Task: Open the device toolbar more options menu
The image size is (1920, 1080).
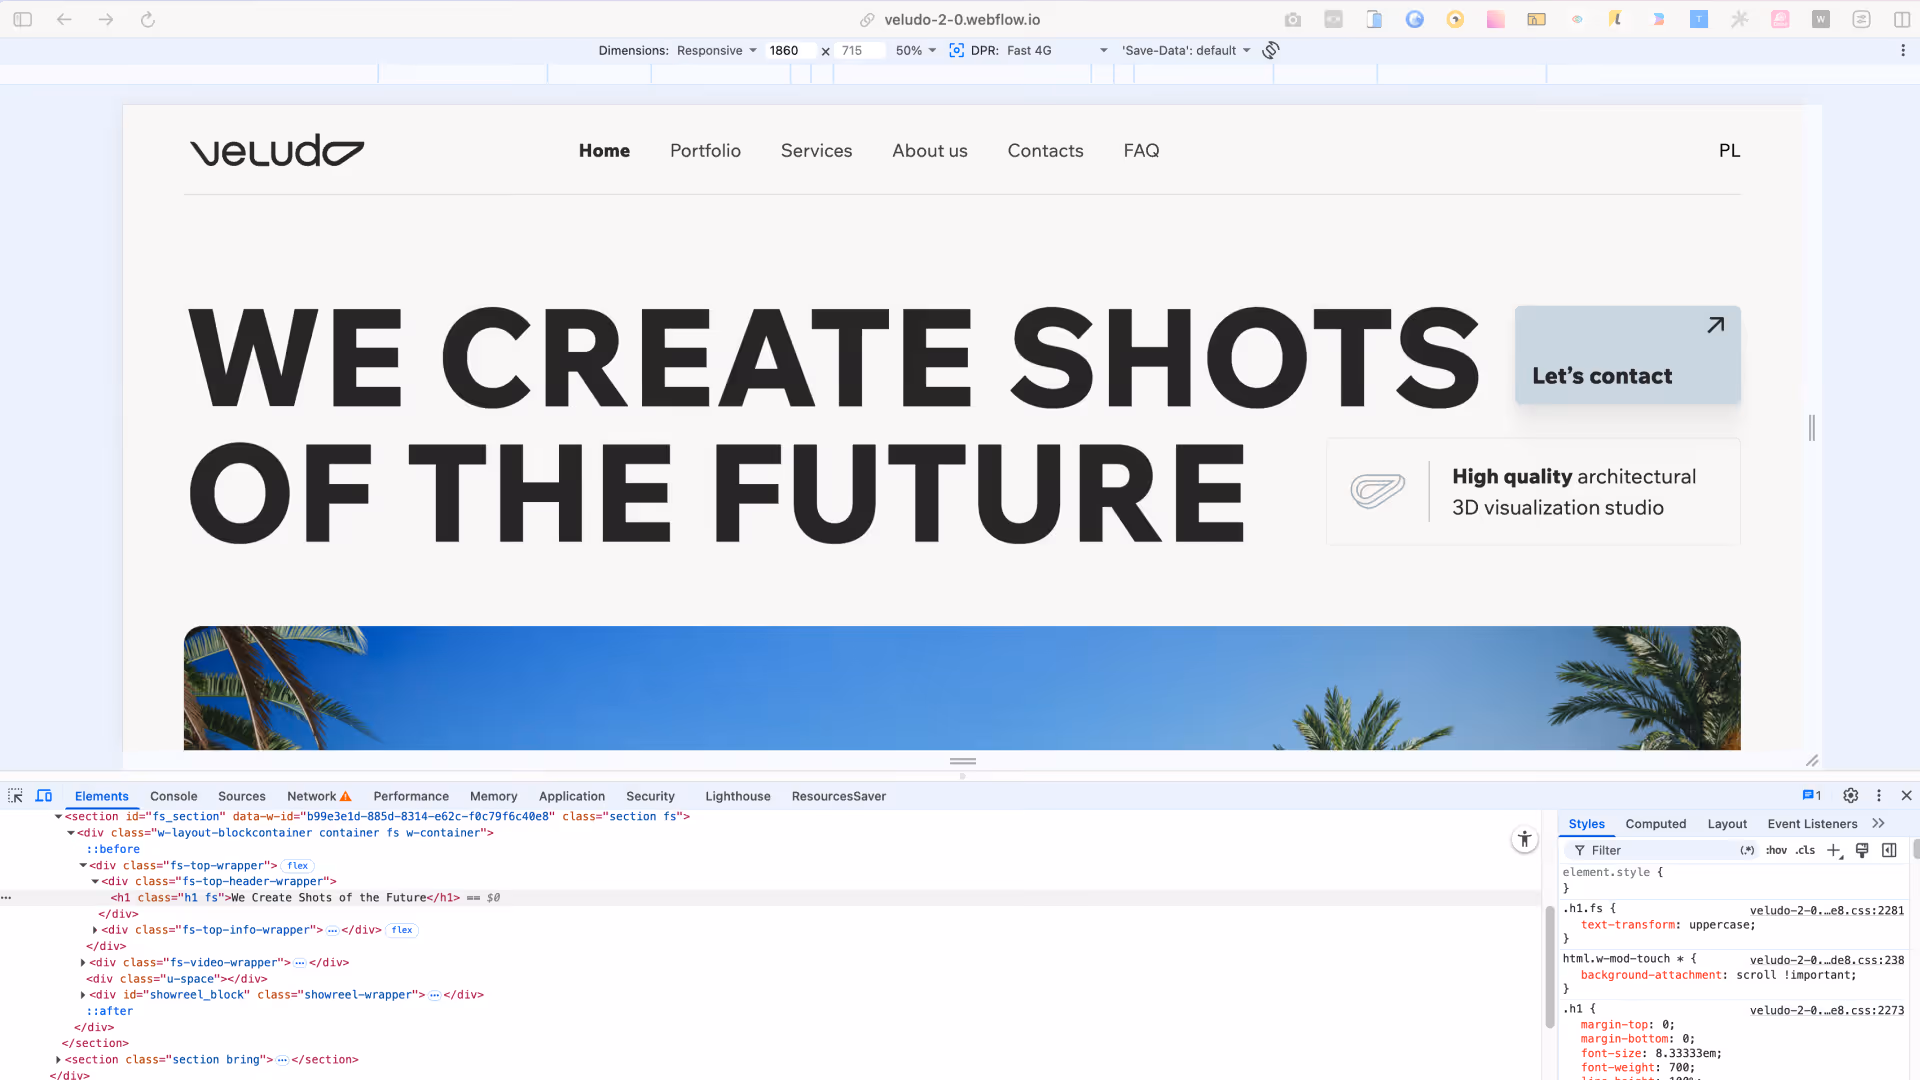Action: tap(1903, 50)
